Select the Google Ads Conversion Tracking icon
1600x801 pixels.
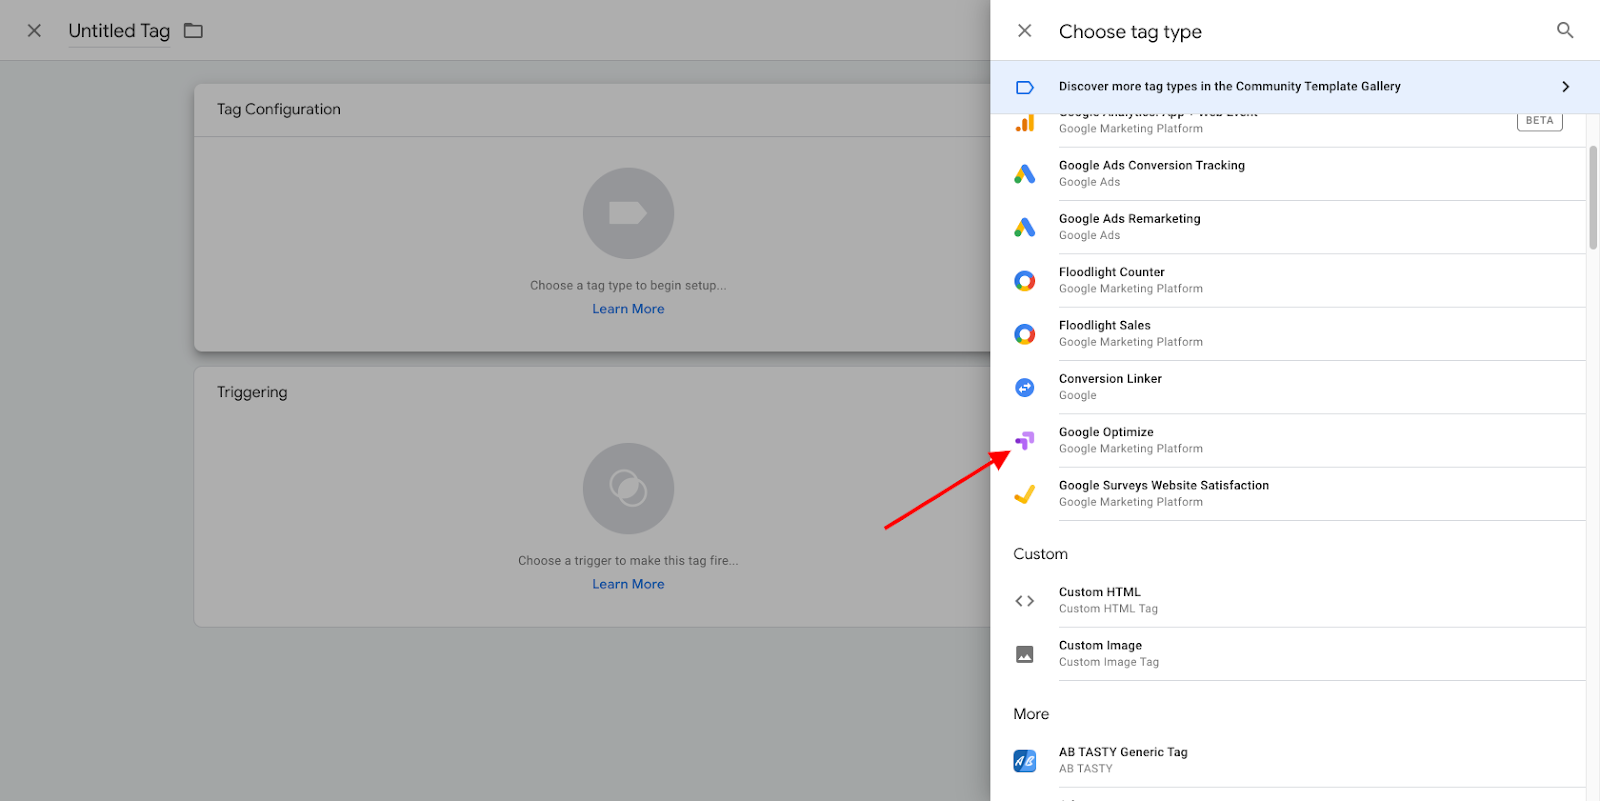[1024, 174]
